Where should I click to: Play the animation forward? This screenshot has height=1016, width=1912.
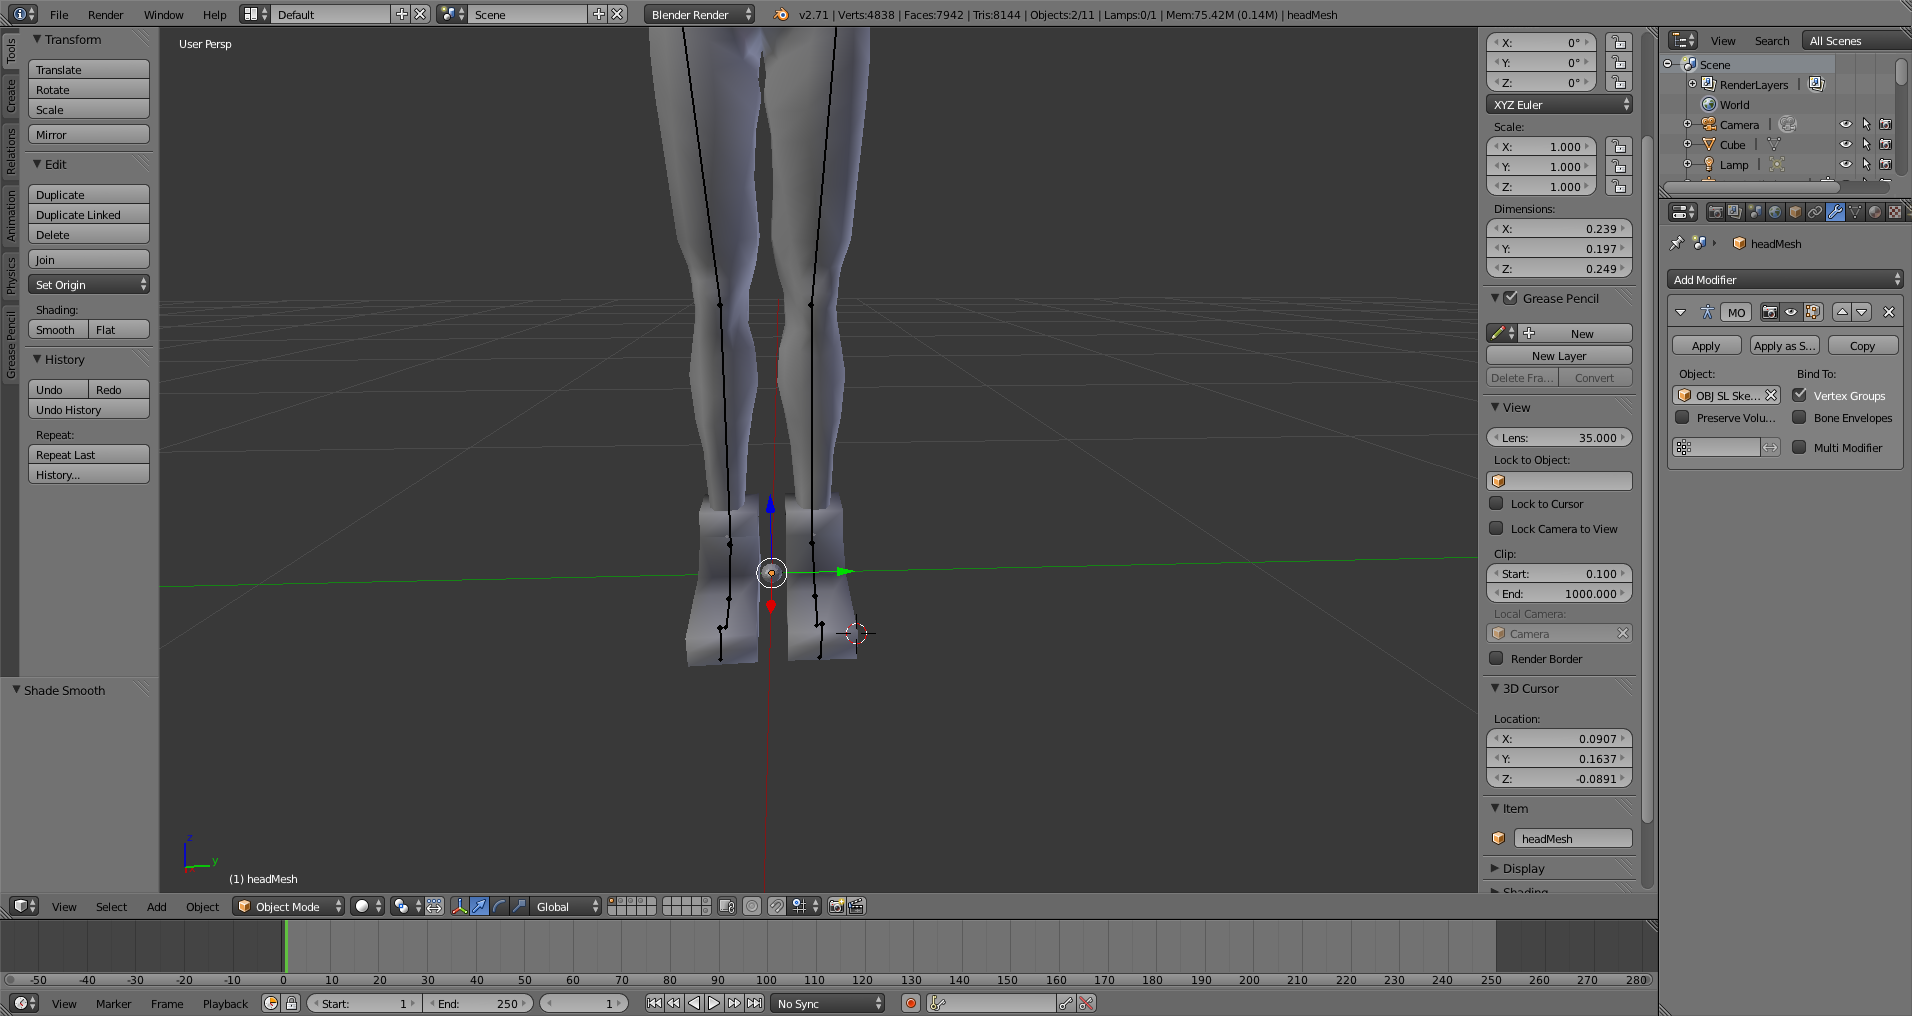[x=714, y=1003]
